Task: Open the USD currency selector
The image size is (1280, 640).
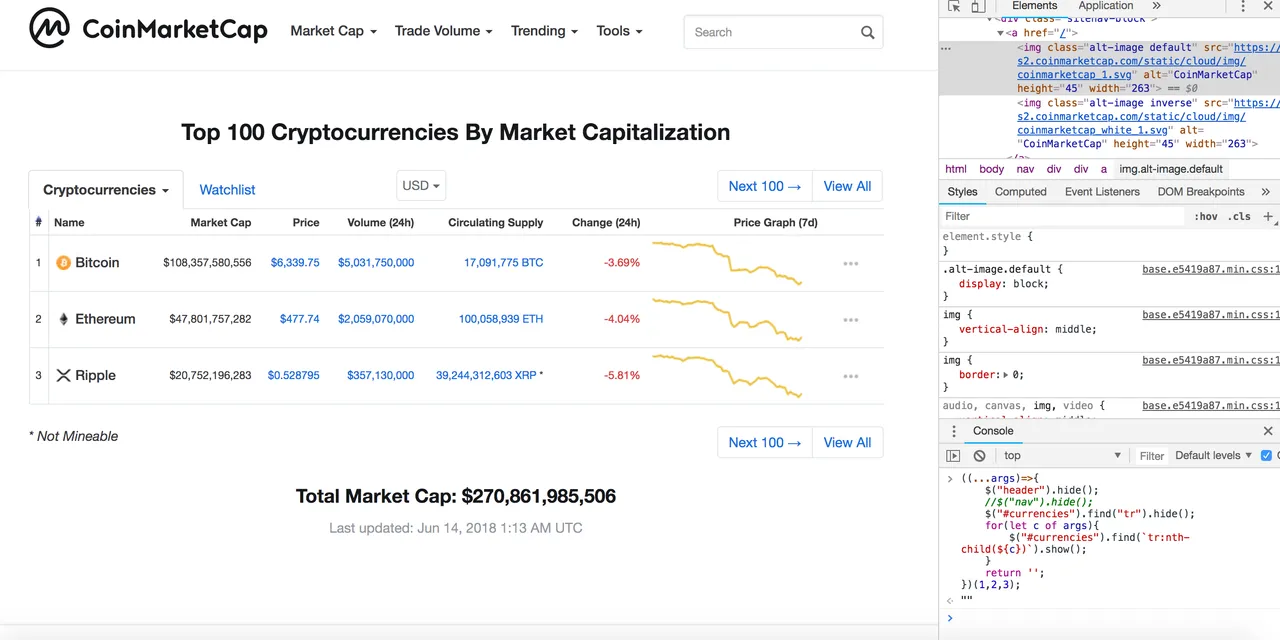Action: coord(421,186)
